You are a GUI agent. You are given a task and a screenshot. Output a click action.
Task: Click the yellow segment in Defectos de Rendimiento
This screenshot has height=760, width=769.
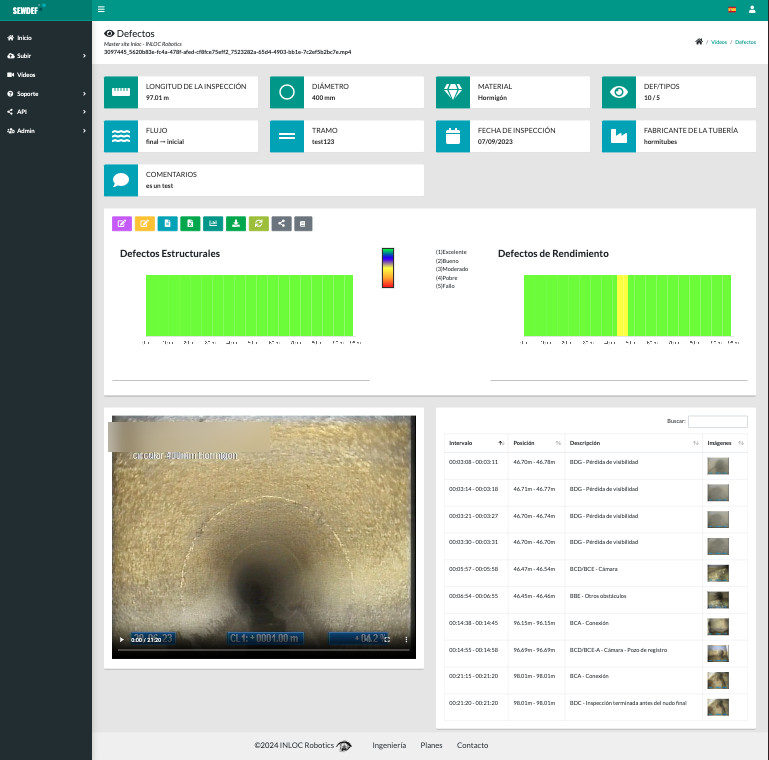622,305
